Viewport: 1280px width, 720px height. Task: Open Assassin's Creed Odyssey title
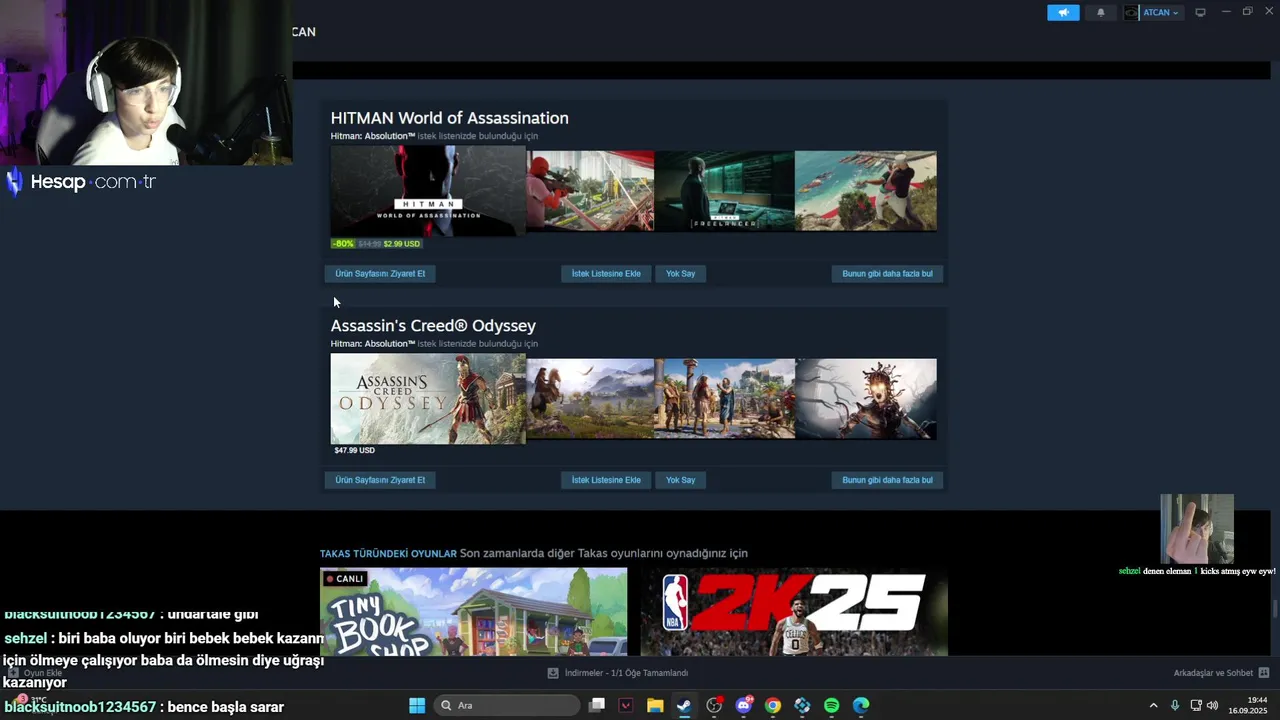[433, 326]
